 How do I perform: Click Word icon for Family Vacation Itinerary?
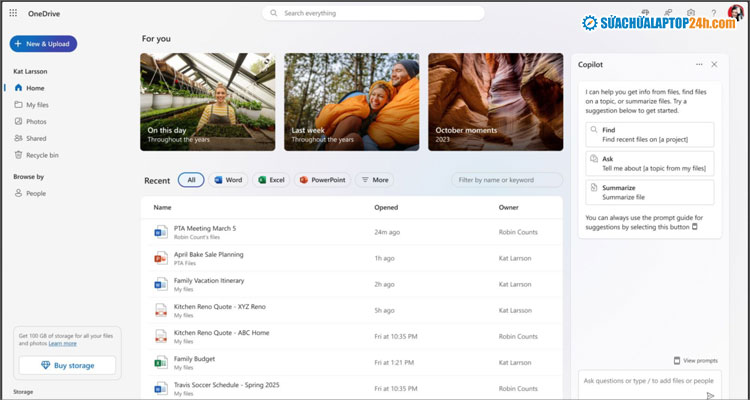point(161,284)
